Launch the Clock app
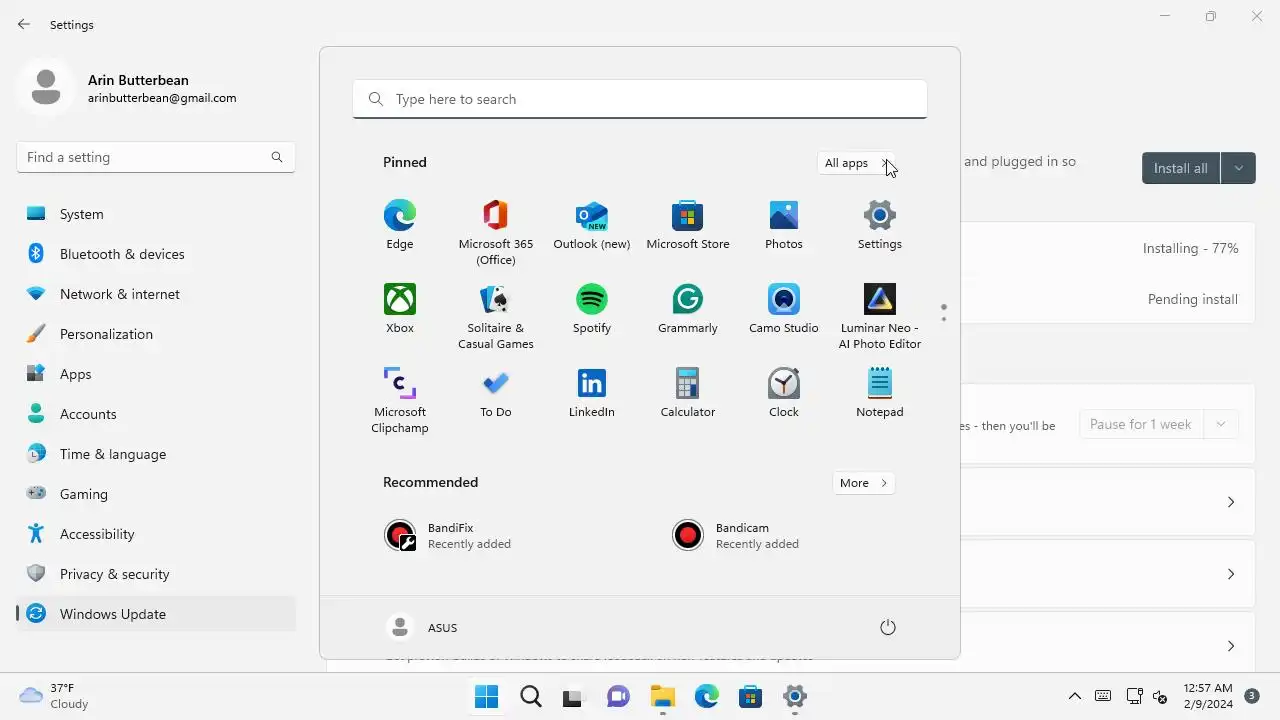 point(784,393)
